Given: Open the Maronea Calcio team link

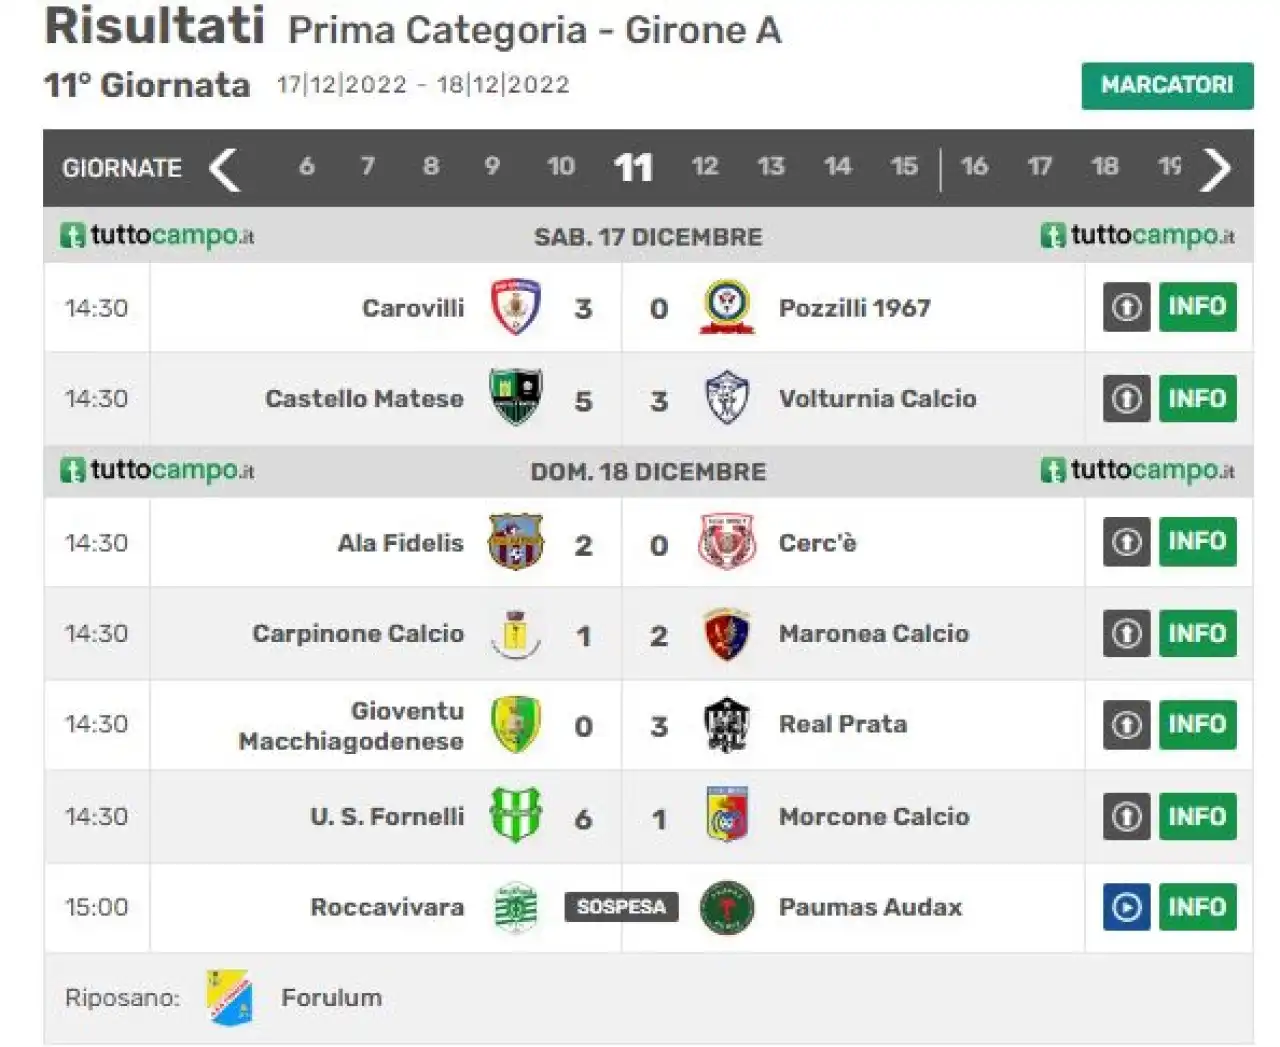Looking at the screenshot, I should (873, 633).
